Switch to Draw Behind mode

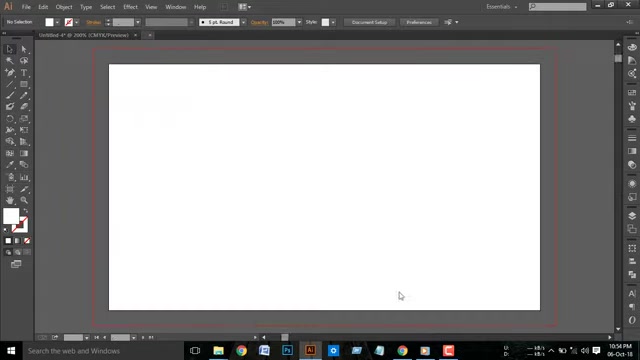tap(18, 252)
